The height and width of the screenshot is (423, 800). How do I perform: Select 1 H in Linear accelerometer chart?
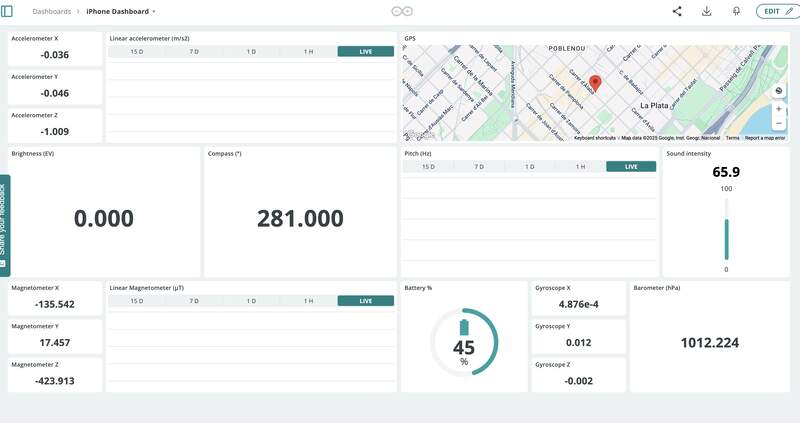pyautogui.click(x=308, y=52)
